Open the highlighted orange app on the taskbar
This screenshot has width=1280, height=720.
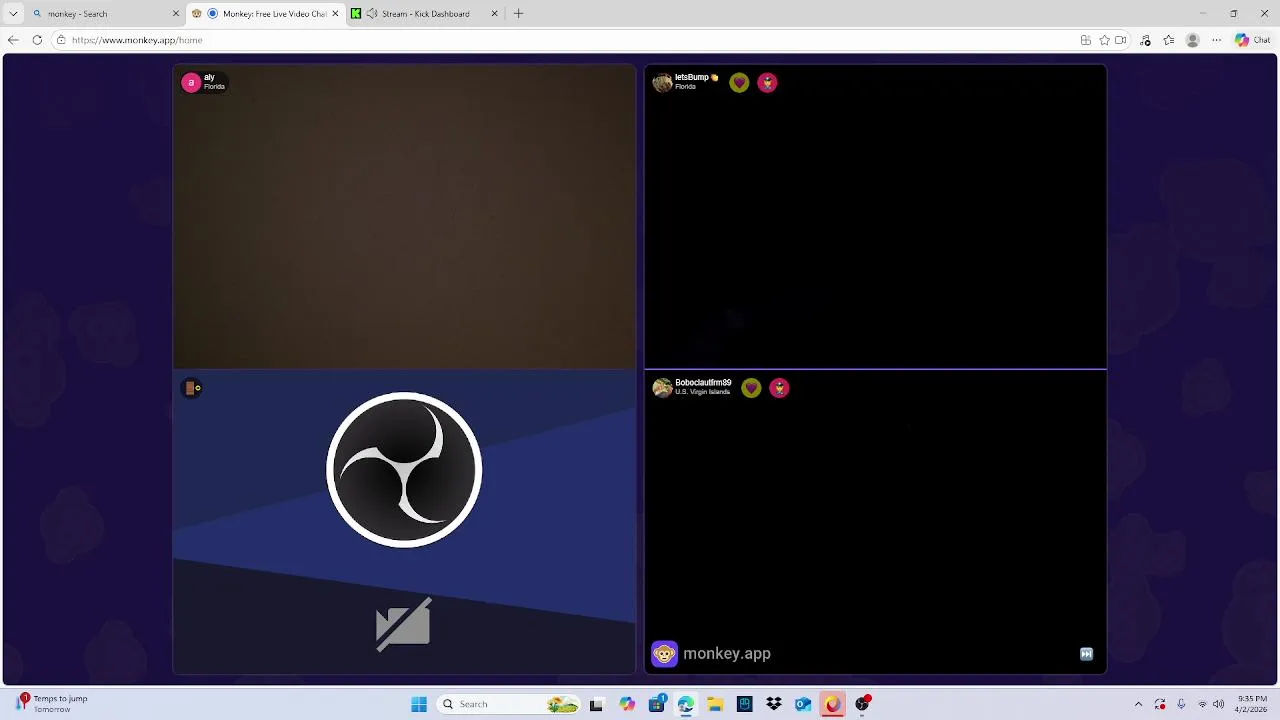coord(833,704)
